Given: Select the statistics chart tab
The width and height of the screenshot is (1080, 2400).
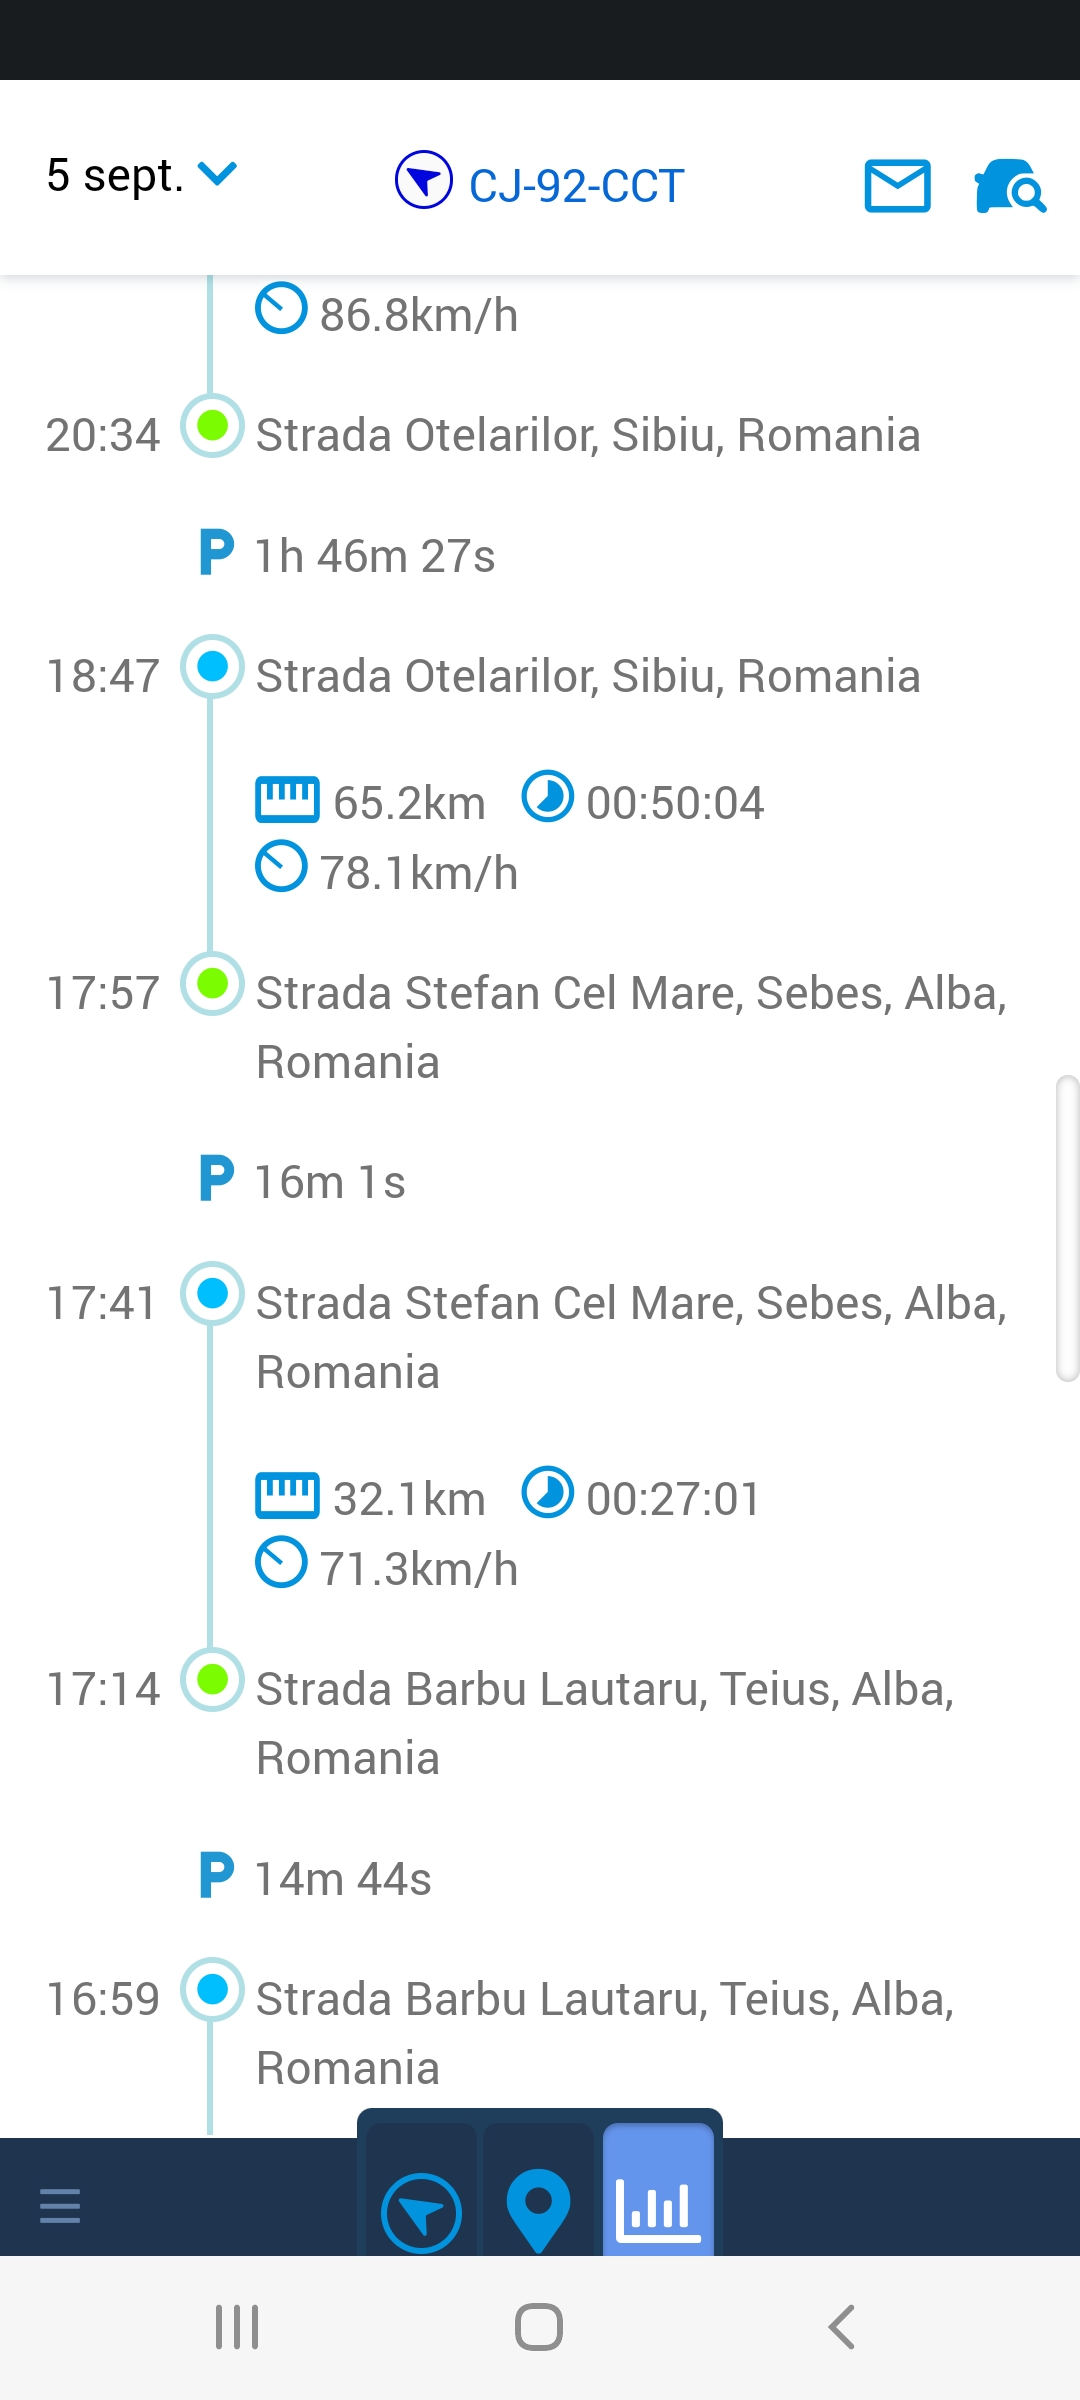Looking at the screenshot, I should 658,2207.
